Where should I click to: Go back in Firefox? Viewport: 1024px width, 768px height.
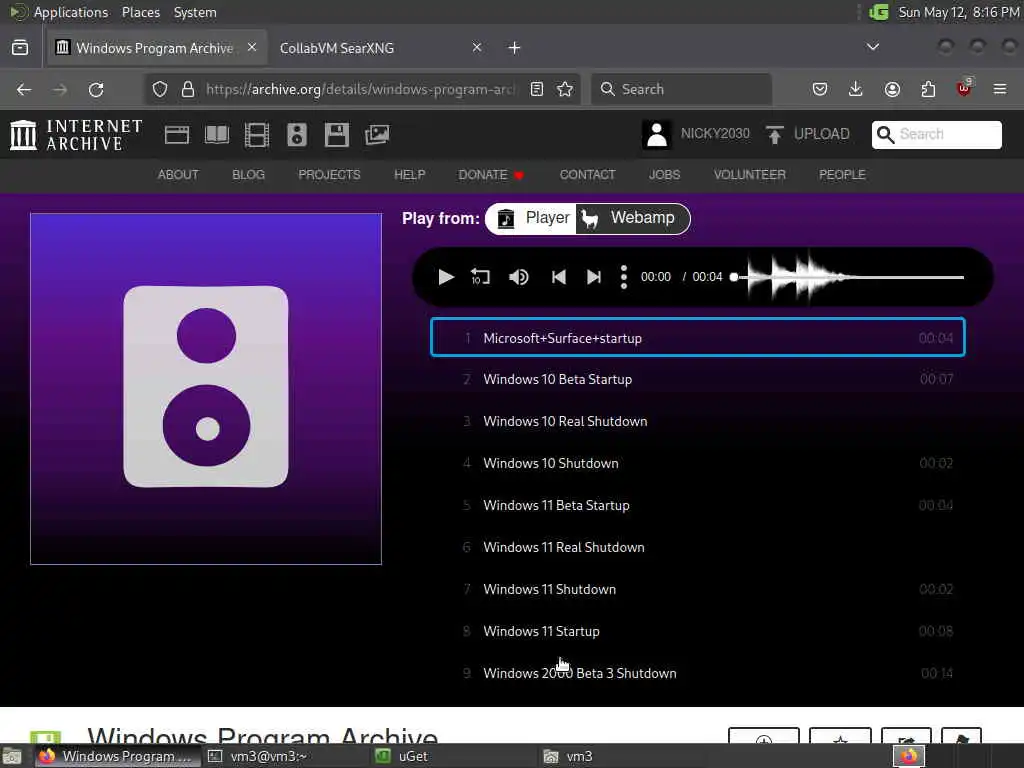point(24,89)
